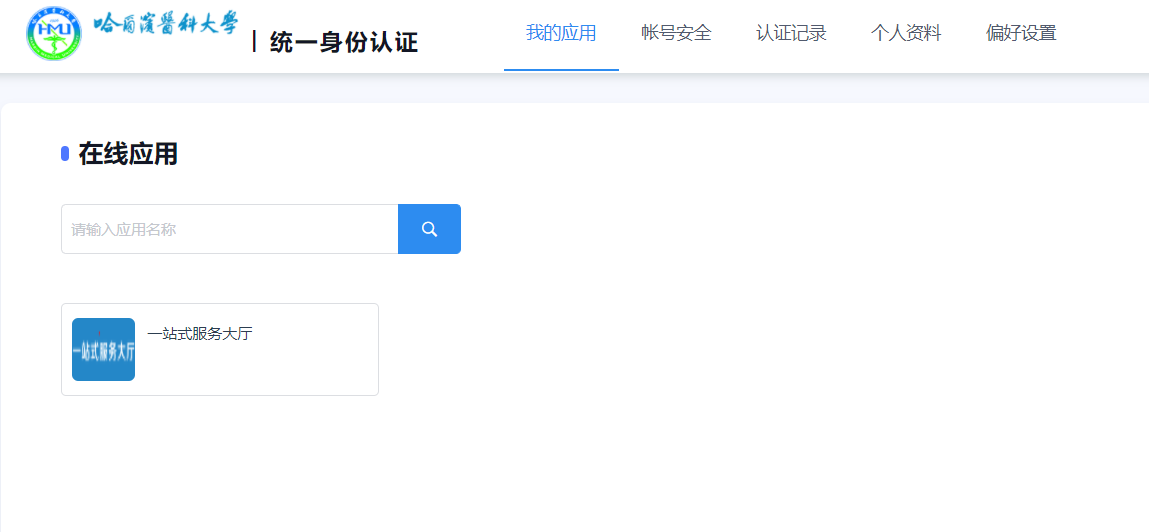Click the 统一身份认证 page title

[343, 42]
